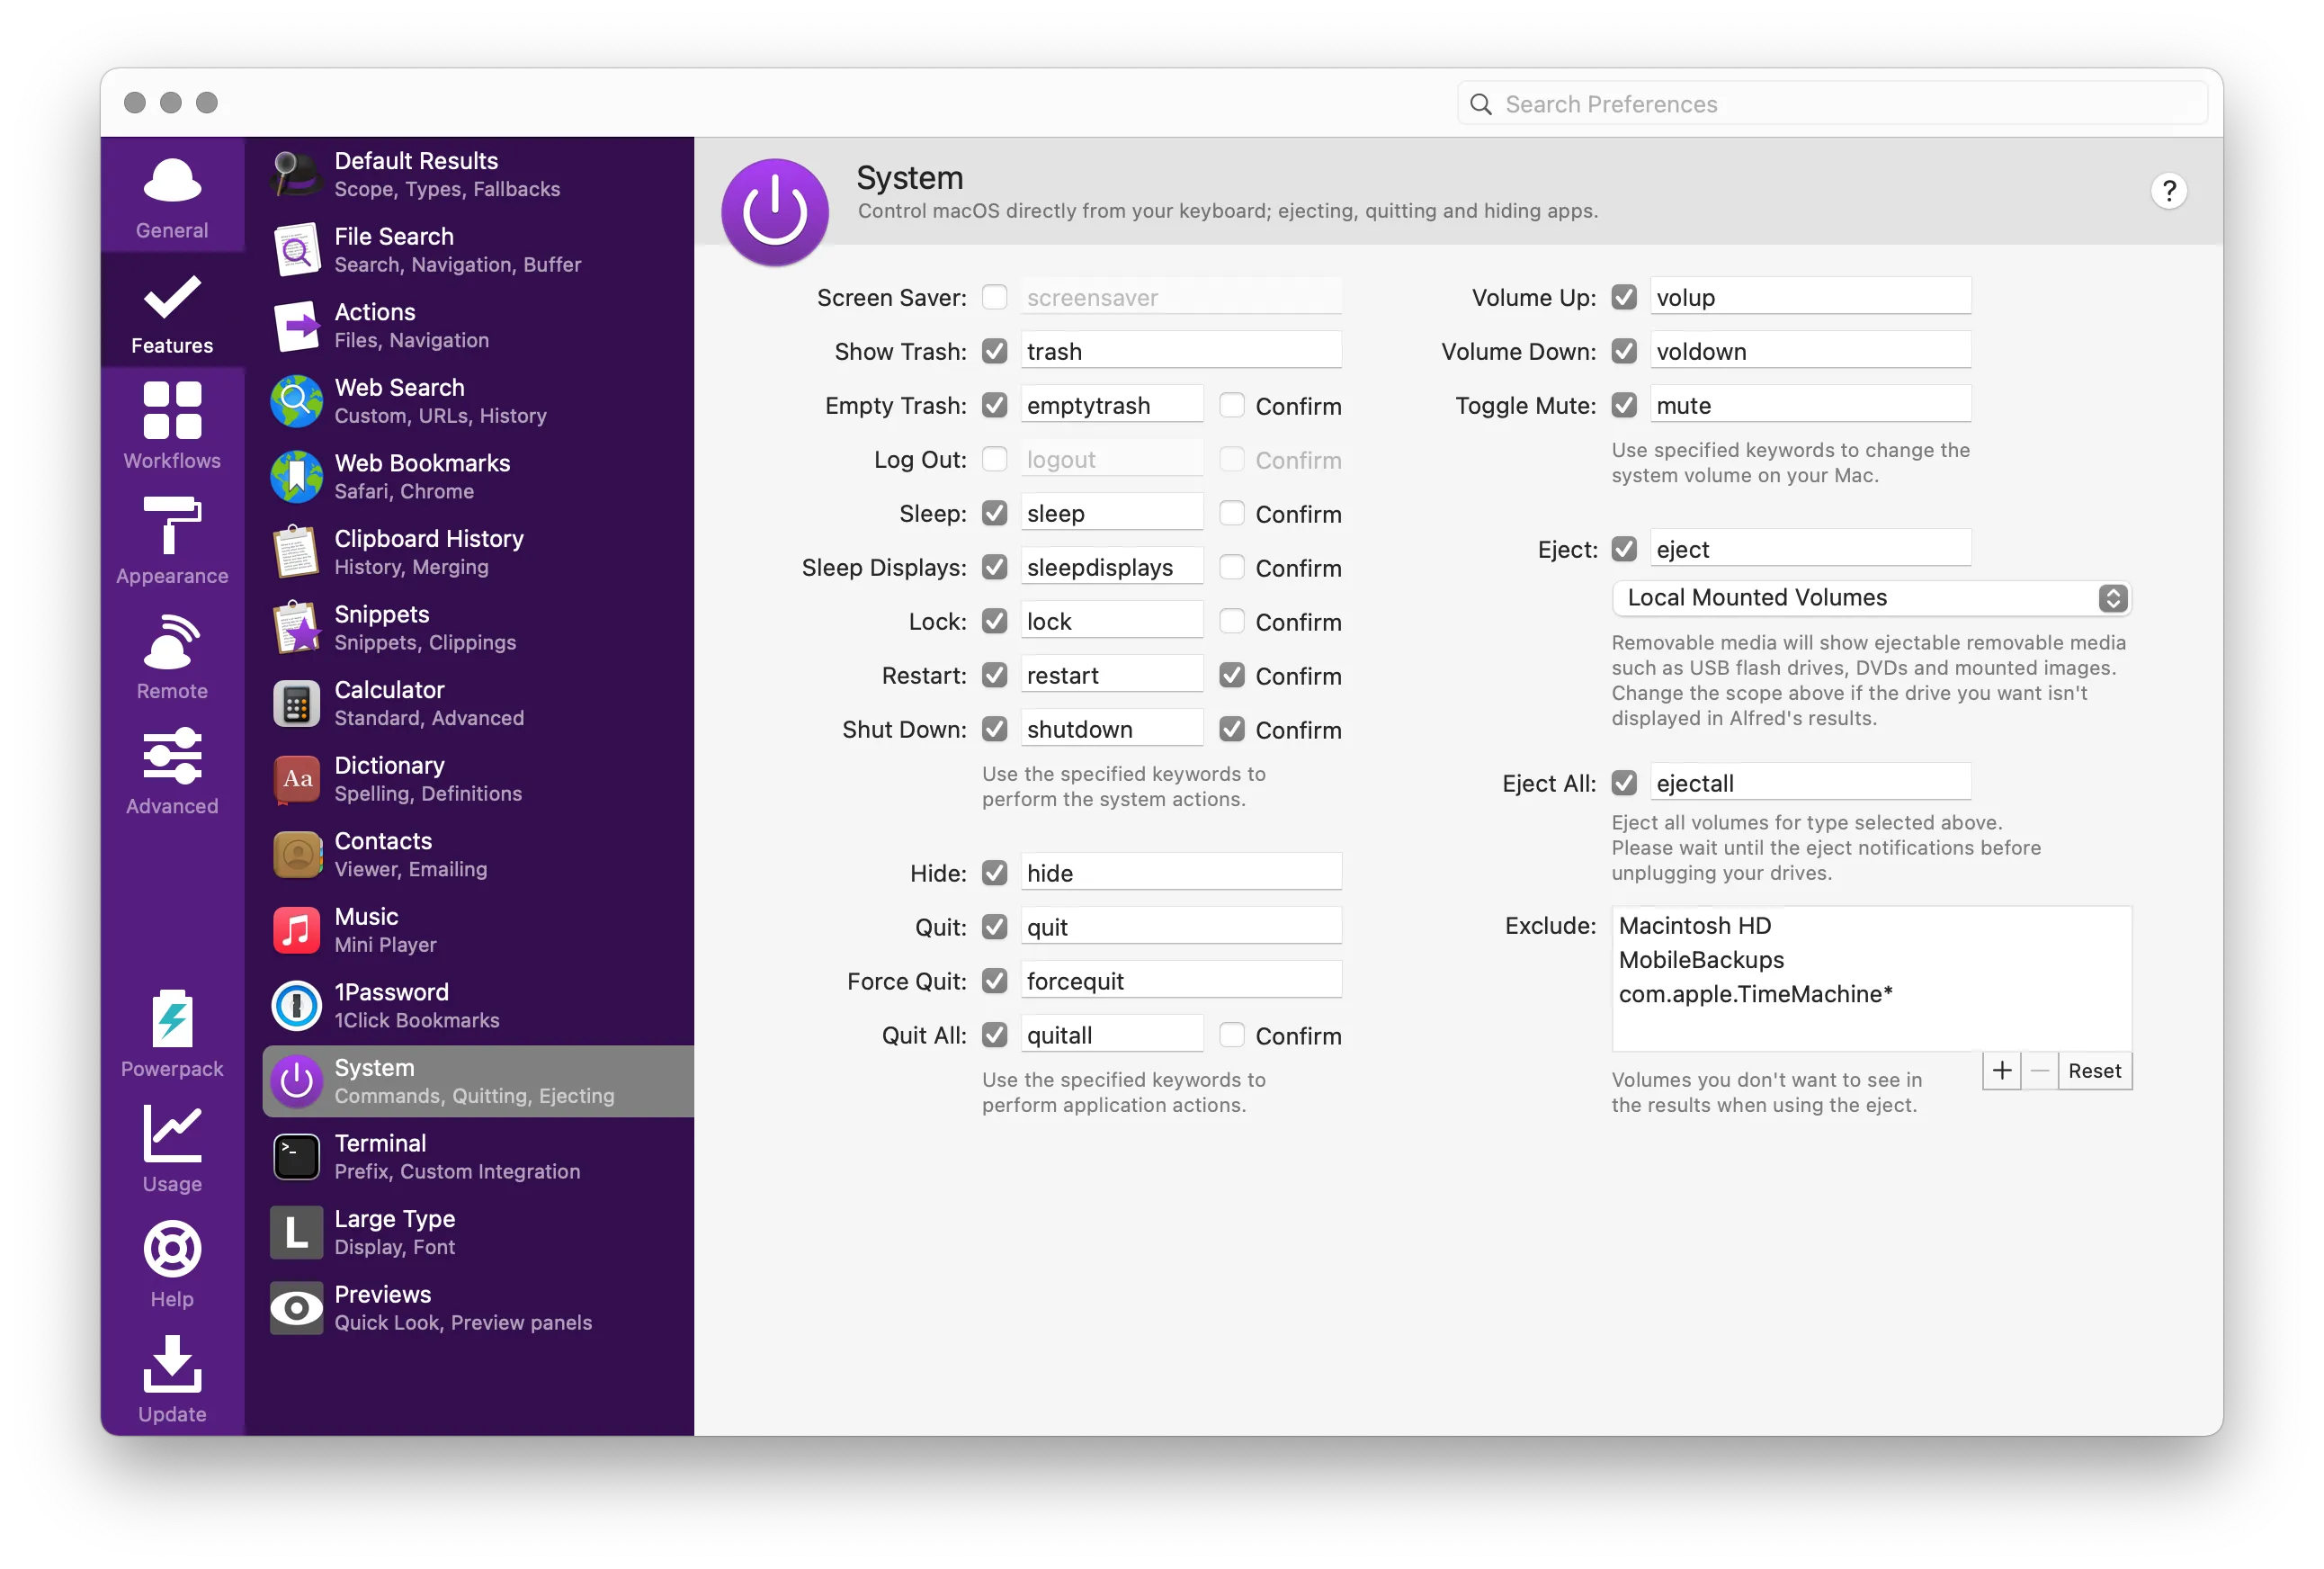Enable Confirm for the Sleep command
This screenshot has height=1569, width=2324.
1231,513
